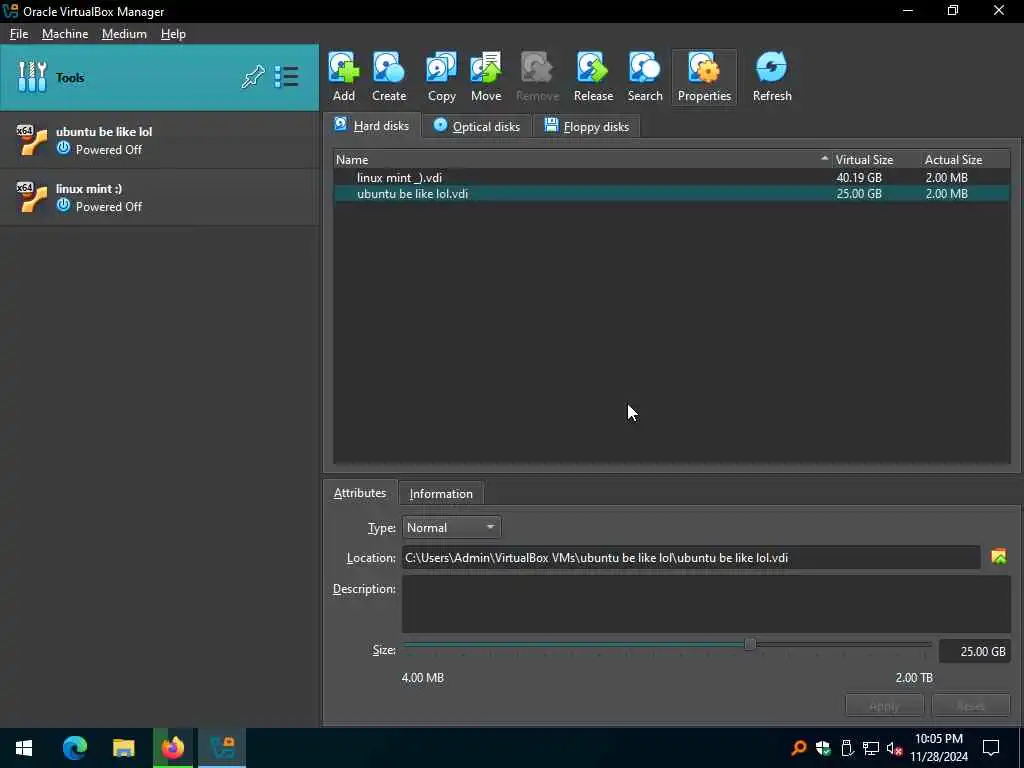Open Firefox from the taskbar
Screen dimensions: 1024x768
[x=172, y=748]
